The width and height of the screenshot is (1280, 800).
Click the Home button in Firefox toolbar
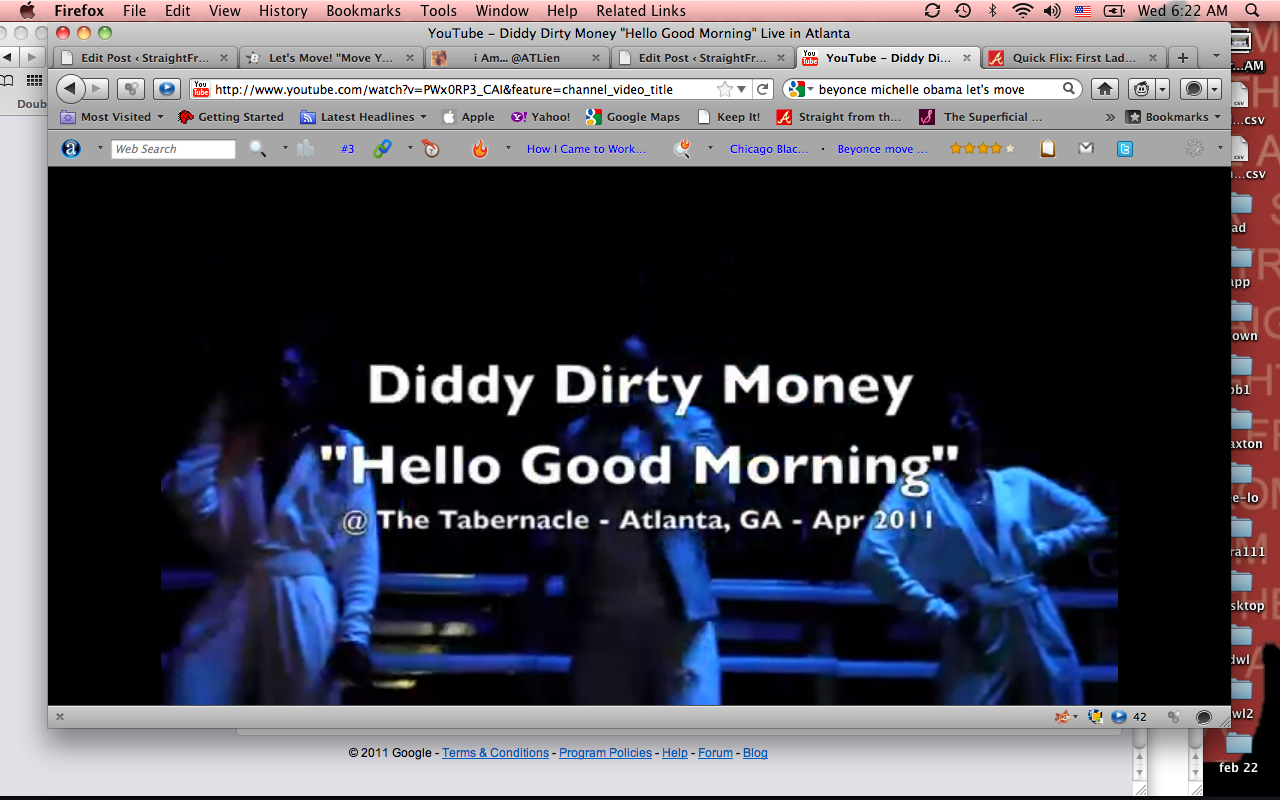[x=1105, y=89]
